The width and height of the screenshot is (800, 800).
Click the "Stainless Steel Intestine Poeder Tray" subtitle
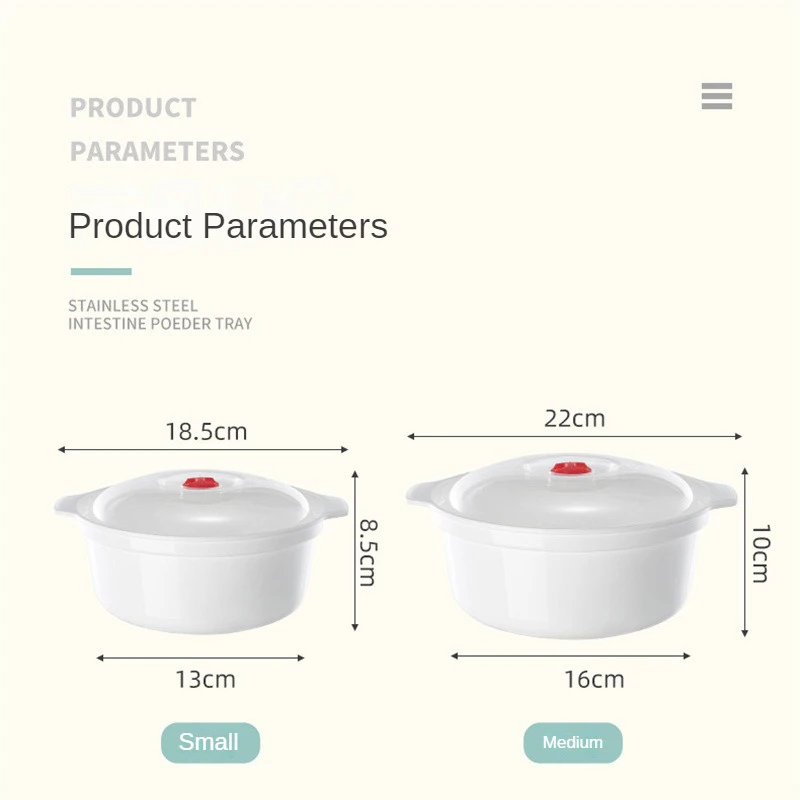(x=160, y=314)
